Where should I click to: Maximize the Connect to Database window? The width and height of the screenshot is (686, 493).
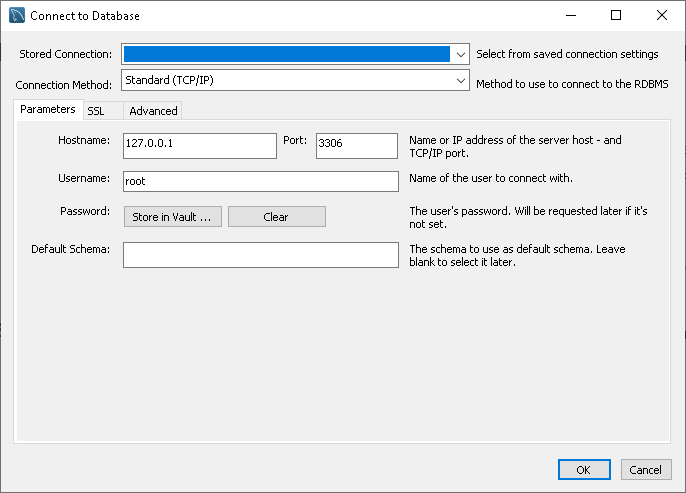[616, 15]
